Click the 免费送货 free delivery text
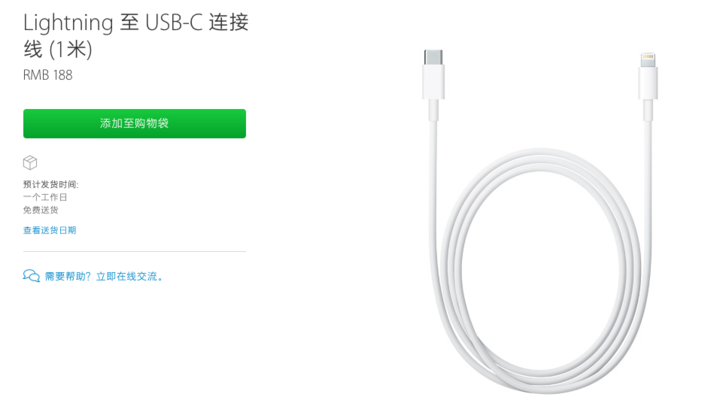The image size is (720, 415). point(40,210)
